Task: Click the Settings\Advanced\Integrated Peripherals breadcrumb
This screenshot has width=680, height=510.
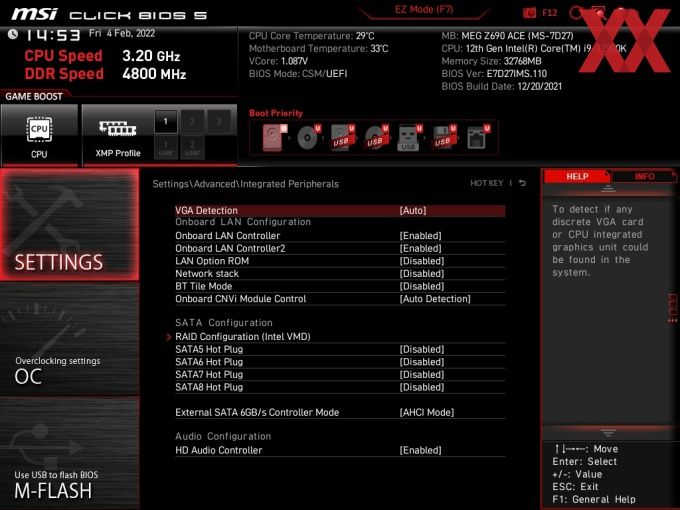Action: [x=245, y=184]
